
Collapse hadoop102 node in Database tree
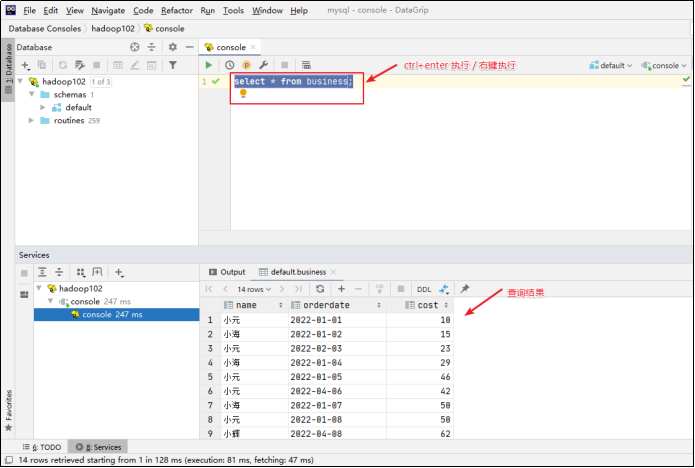(20, 82)
